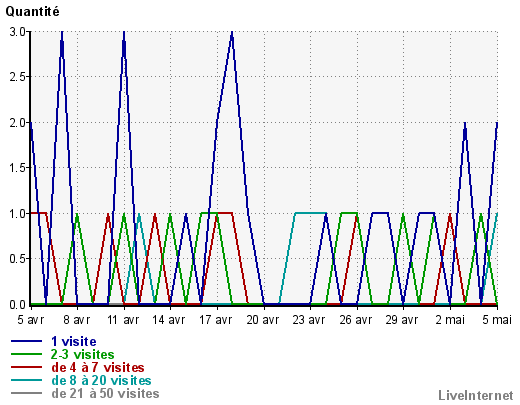Image resolution: width=520 pixels, height=405 pixels.
Task: Click the '5 mai' x-axis date label
Action: coord(497,320)
